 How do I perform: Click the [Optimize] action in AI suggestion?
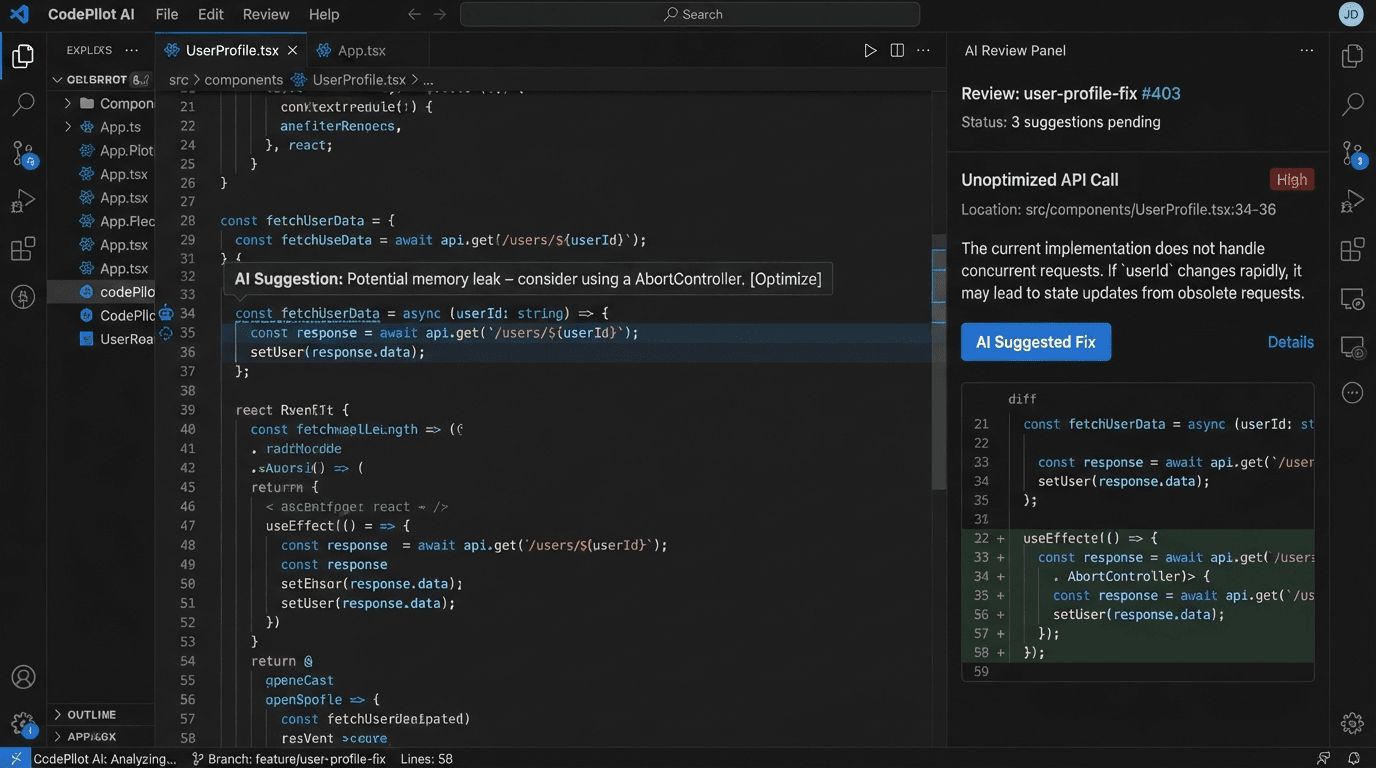pyautogui.click(x=785, y=279)
